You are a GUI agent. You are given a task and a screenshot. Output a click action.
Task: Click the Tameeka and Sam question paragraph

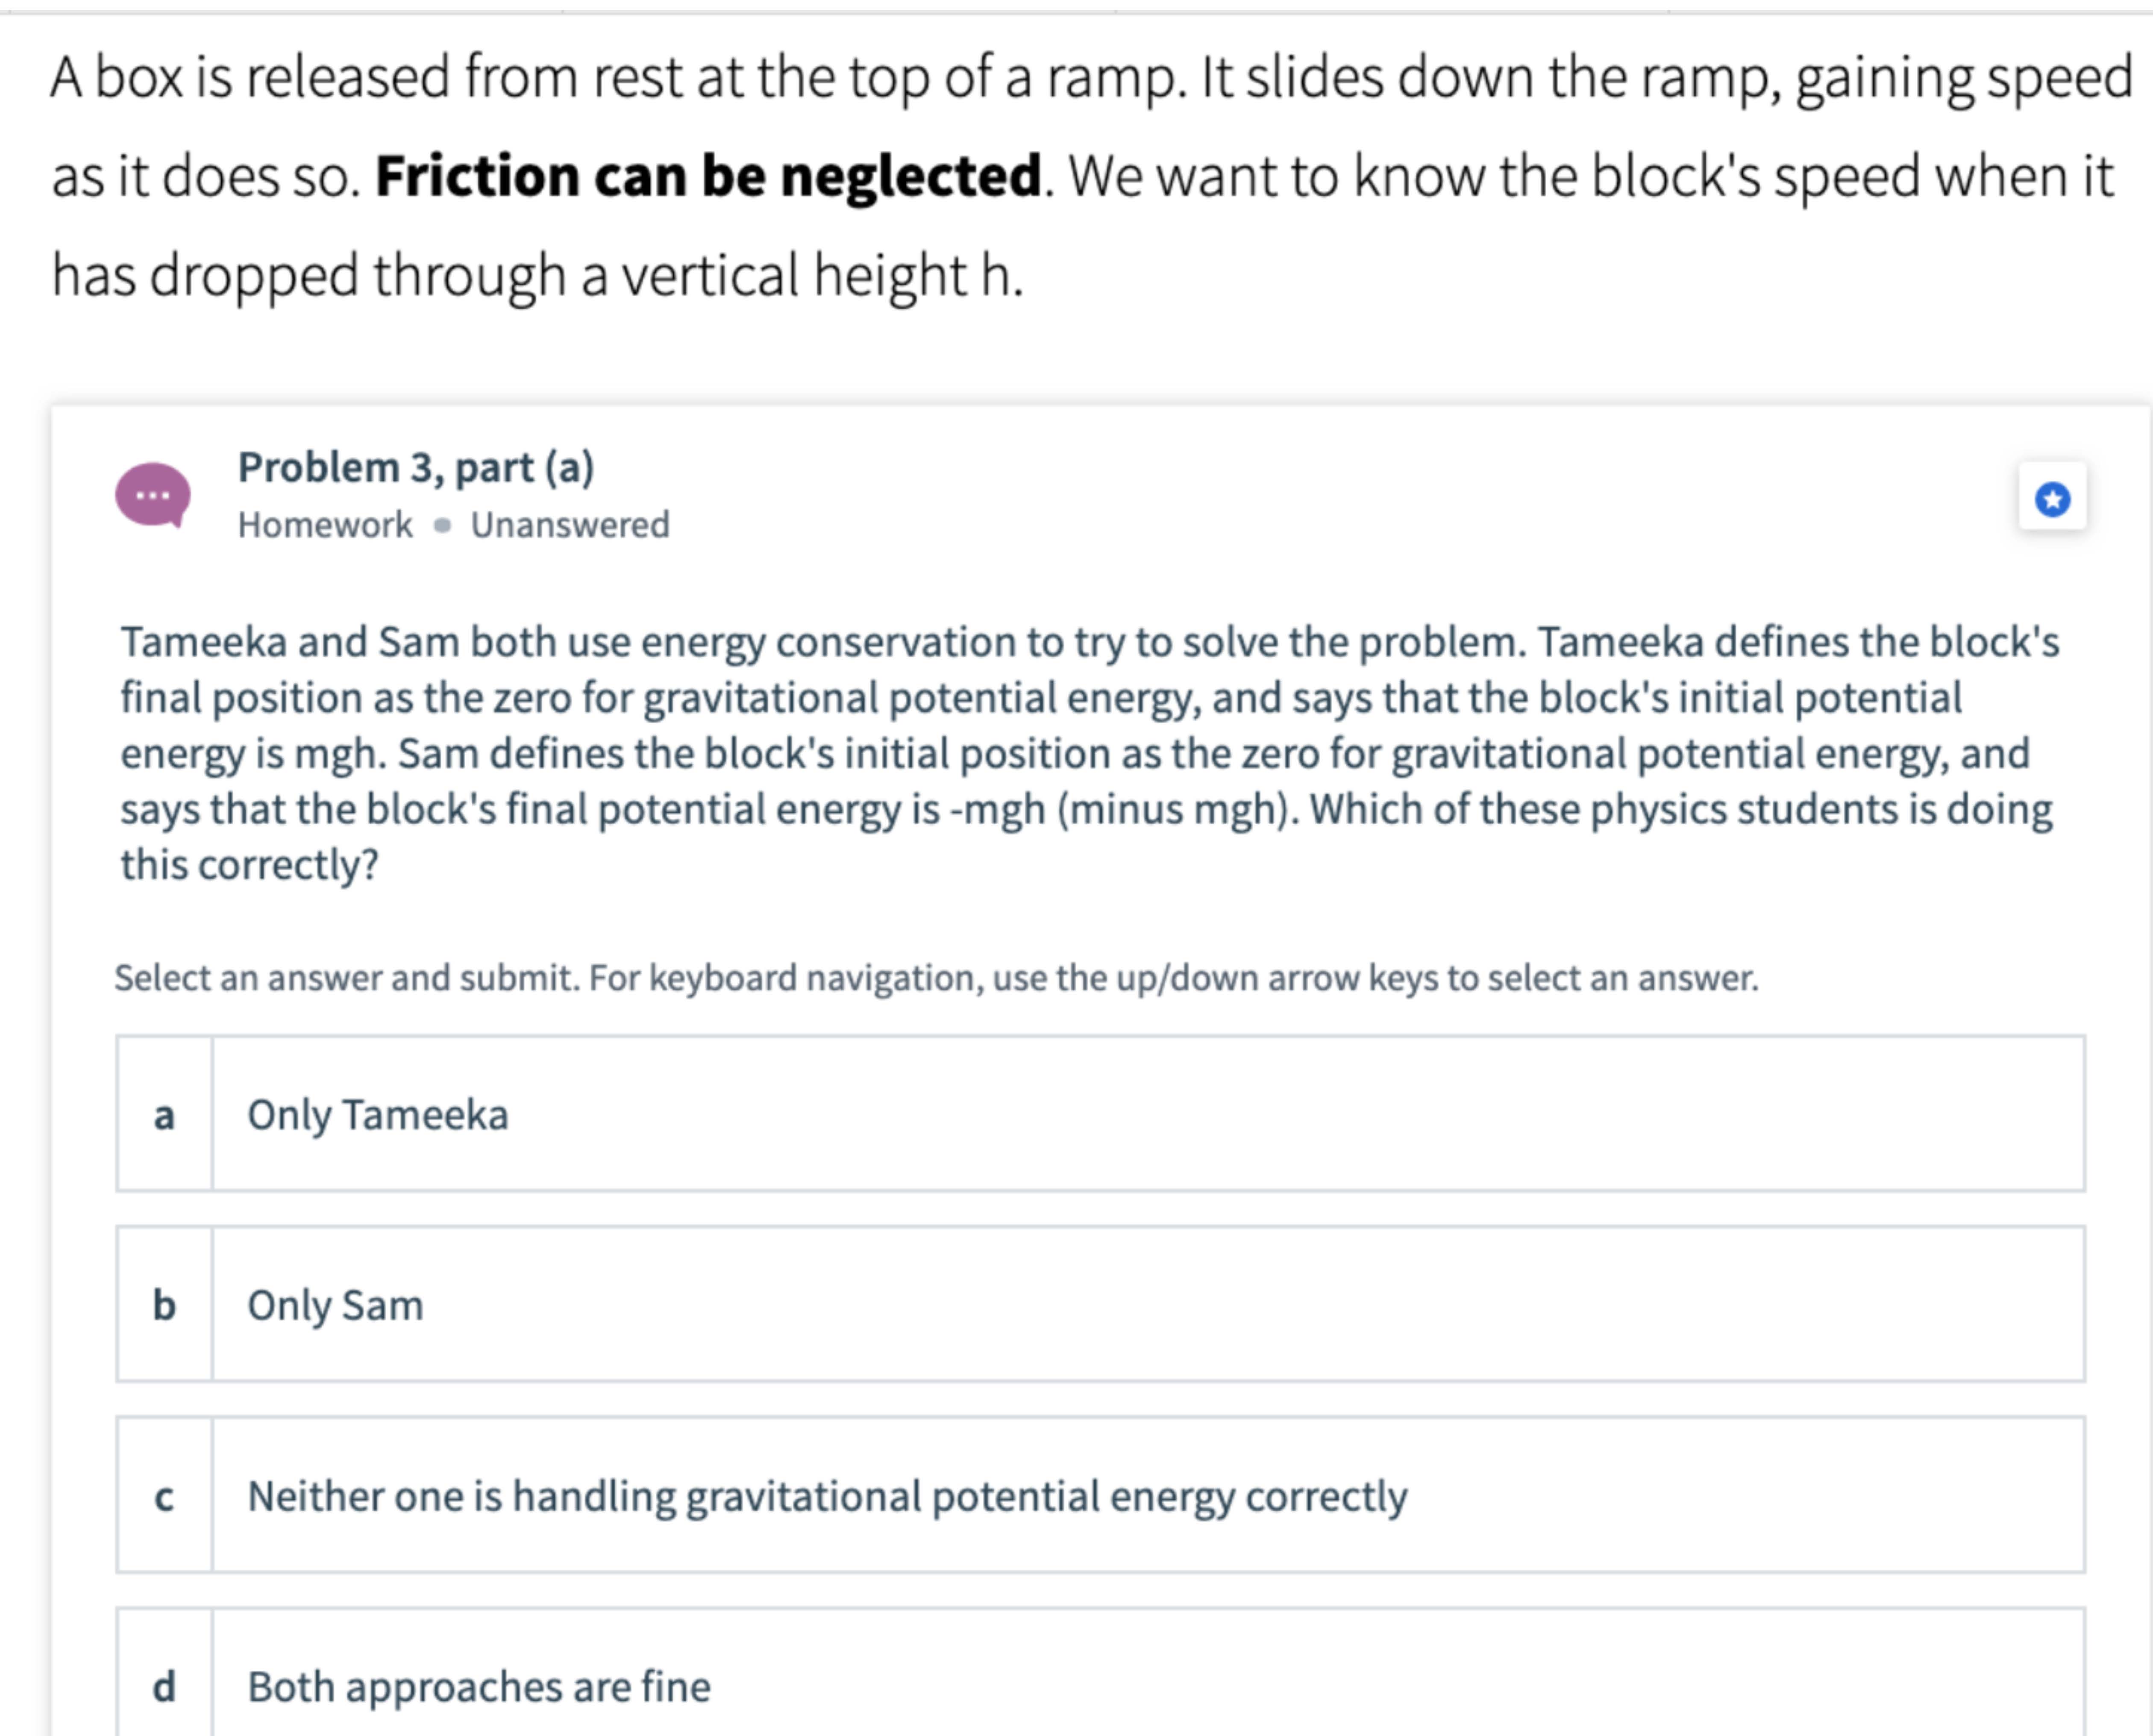tap(1090, 753)
